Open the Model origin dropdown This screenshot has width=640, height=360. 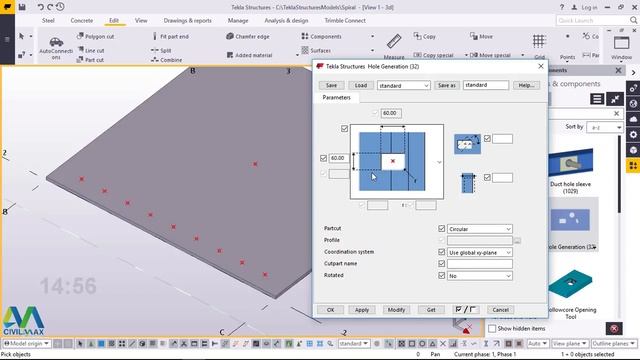(27, 344)
